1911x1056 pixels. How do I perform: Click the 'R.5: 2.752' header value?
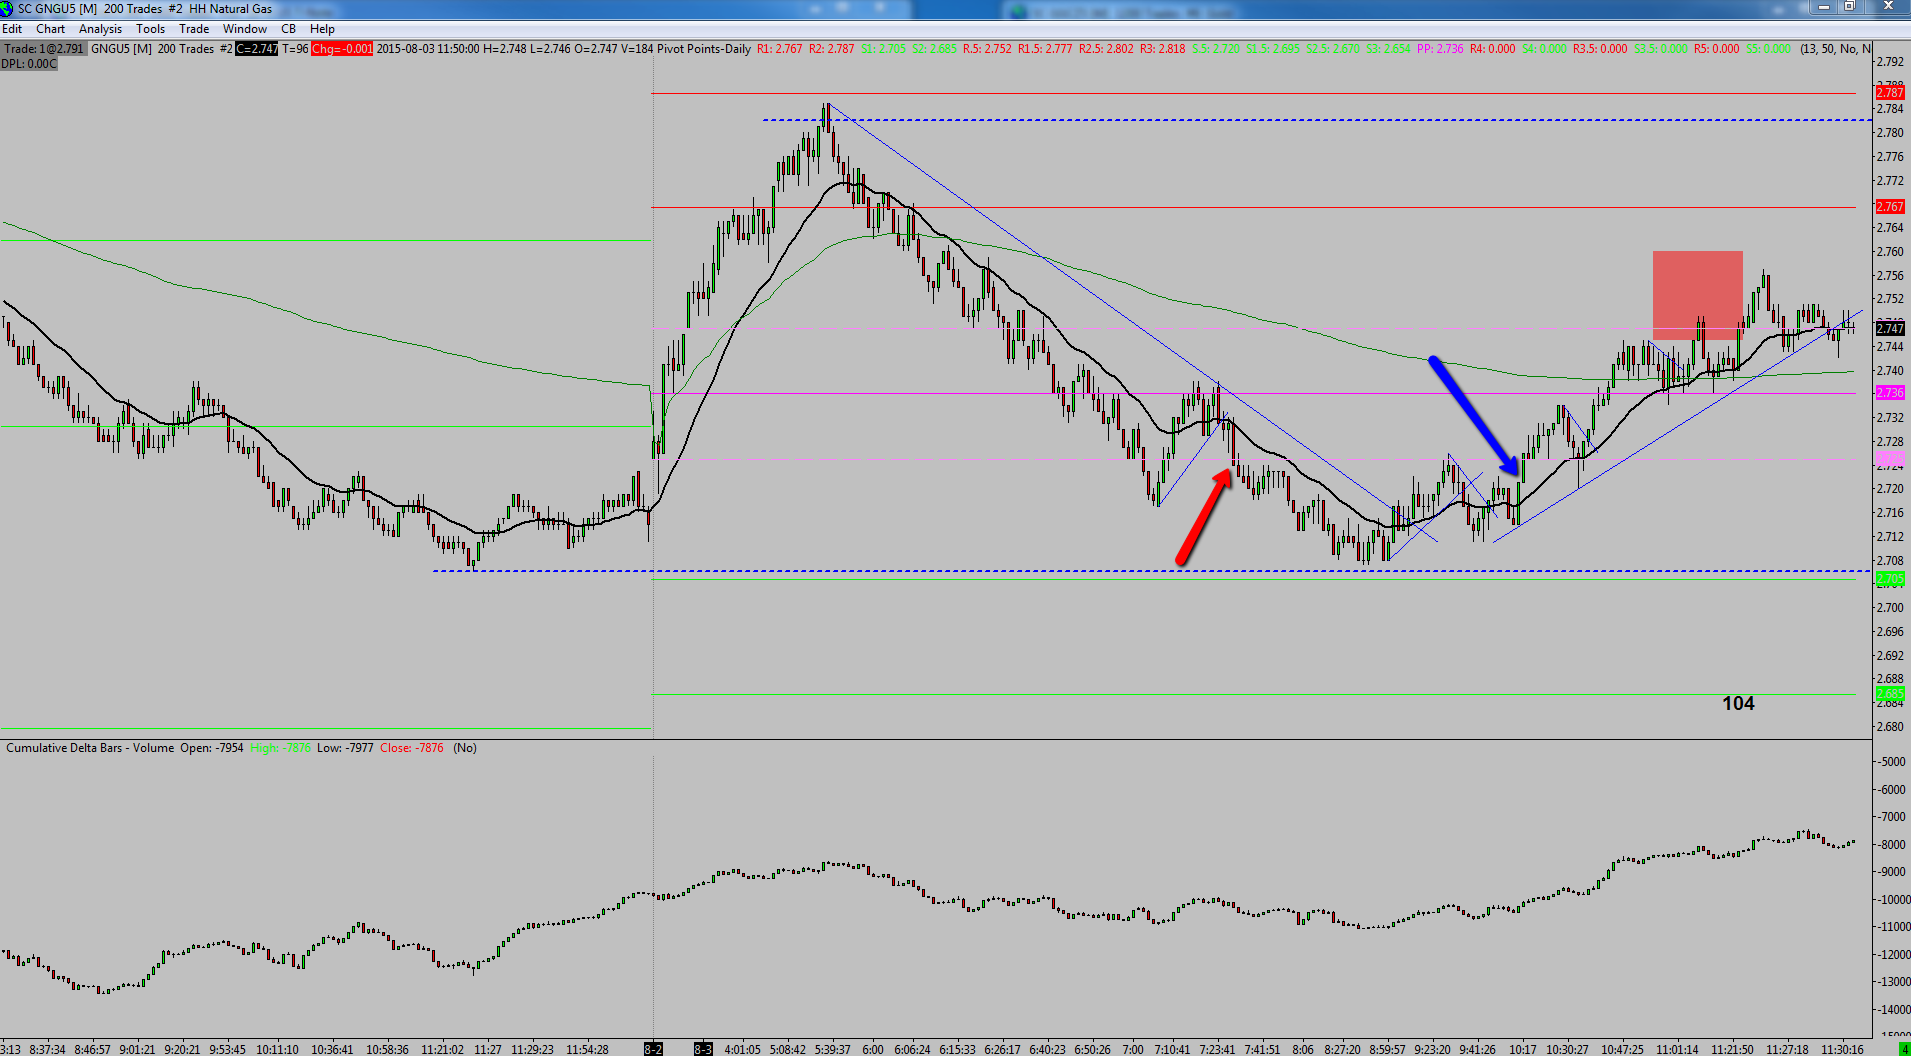[988, 49]
